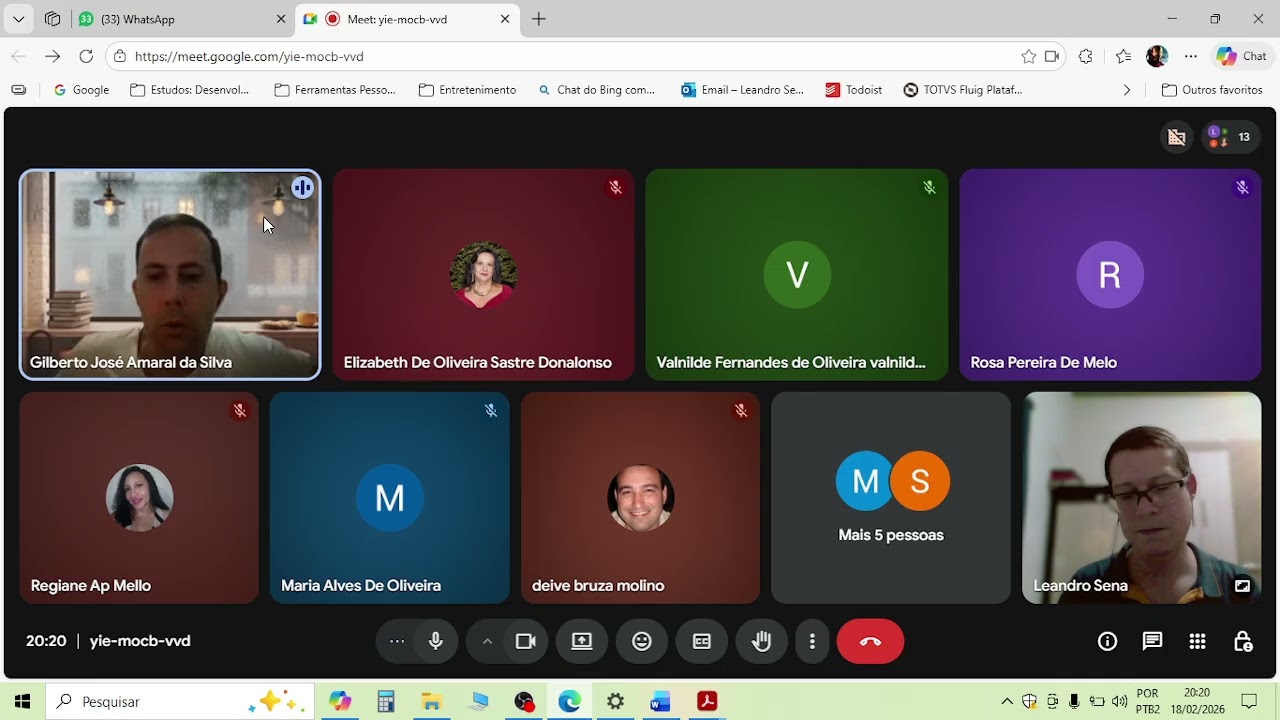This screenshot has width=1280, height=720.
Task: Toggle the microphone in Meet
Action: [436, 641]
